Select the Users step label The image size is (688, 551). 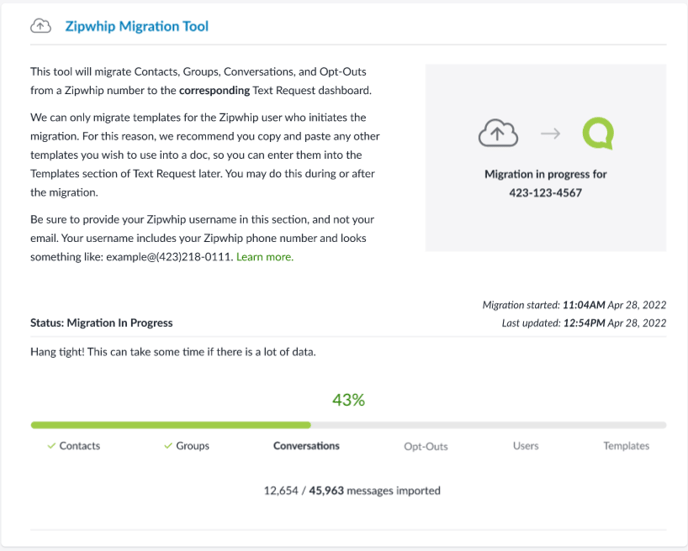(x=526, y=446)
